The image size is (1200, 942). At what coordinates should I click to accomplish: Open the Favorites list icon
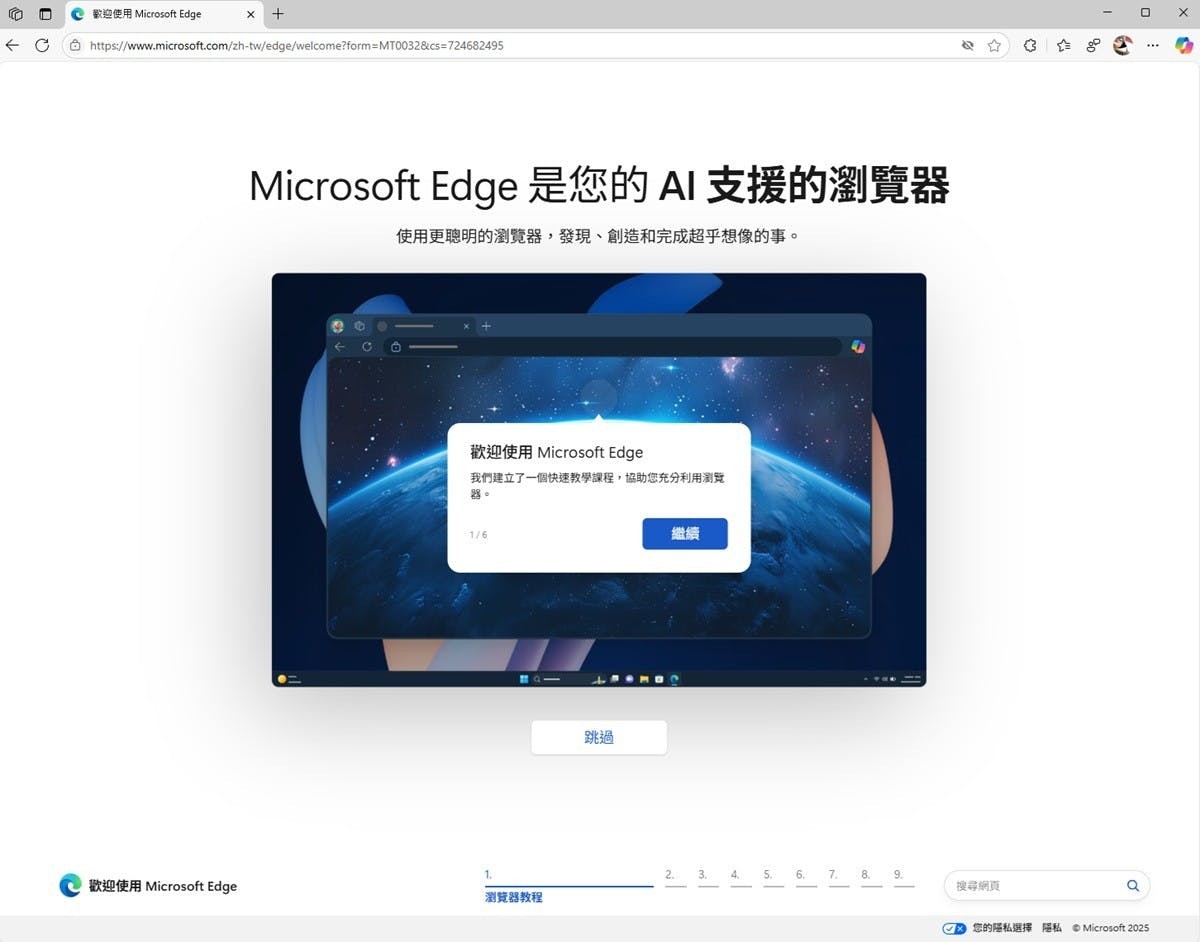click(x=1063, y=45)
